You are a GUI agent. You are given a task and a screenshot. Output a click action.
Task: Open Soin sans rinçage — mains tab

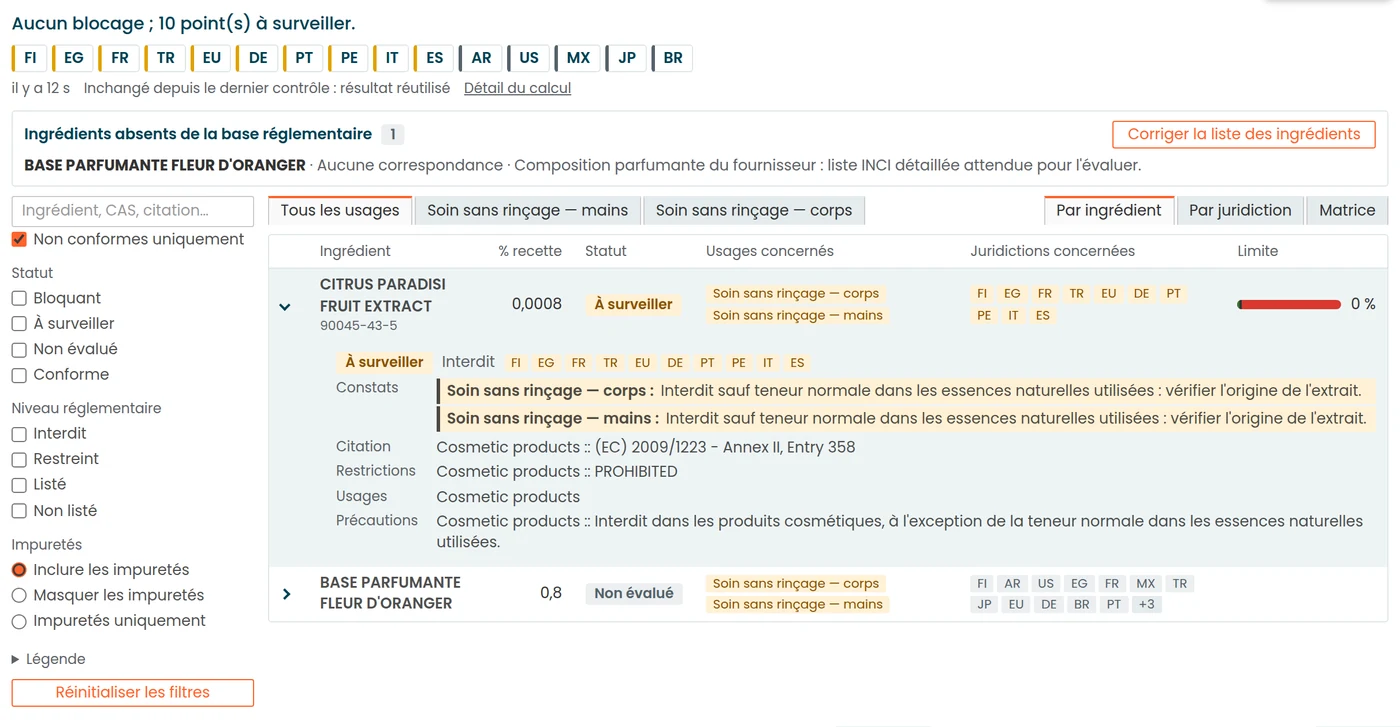[527, 210]
